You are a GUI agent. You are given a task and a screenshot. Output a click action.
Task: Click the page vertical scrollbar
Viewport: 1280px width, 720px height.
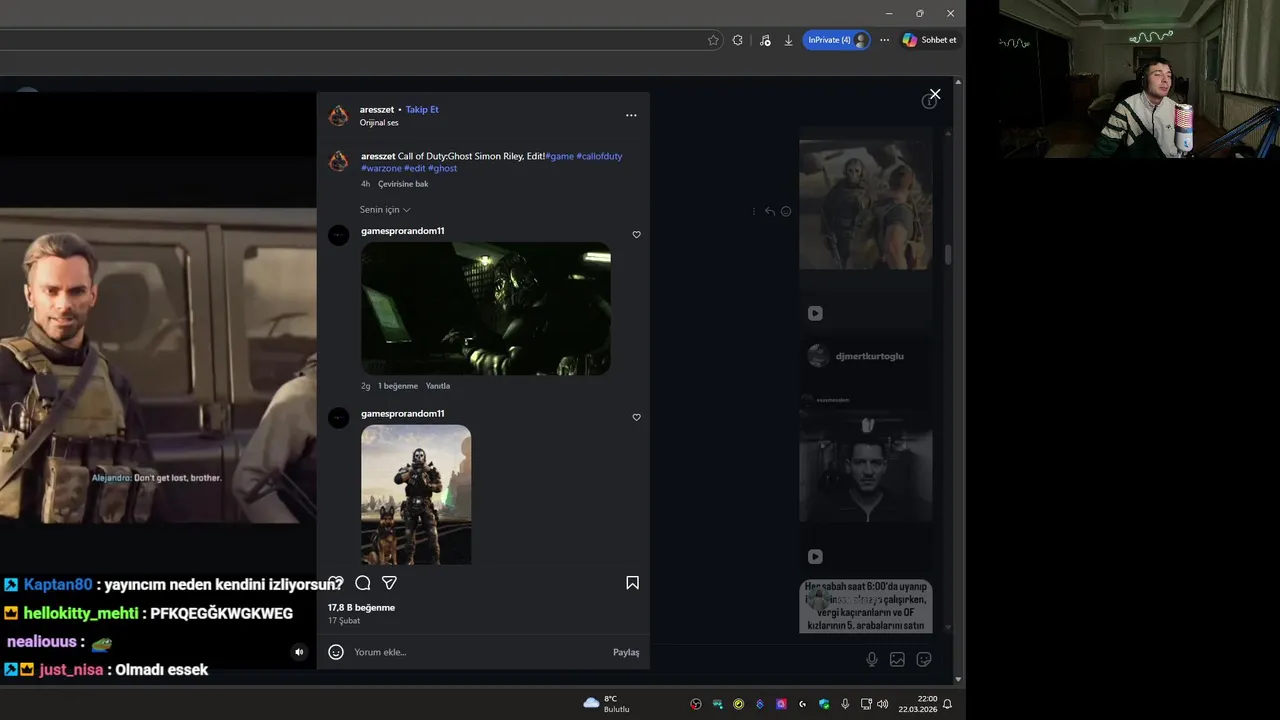click(958, 380)
